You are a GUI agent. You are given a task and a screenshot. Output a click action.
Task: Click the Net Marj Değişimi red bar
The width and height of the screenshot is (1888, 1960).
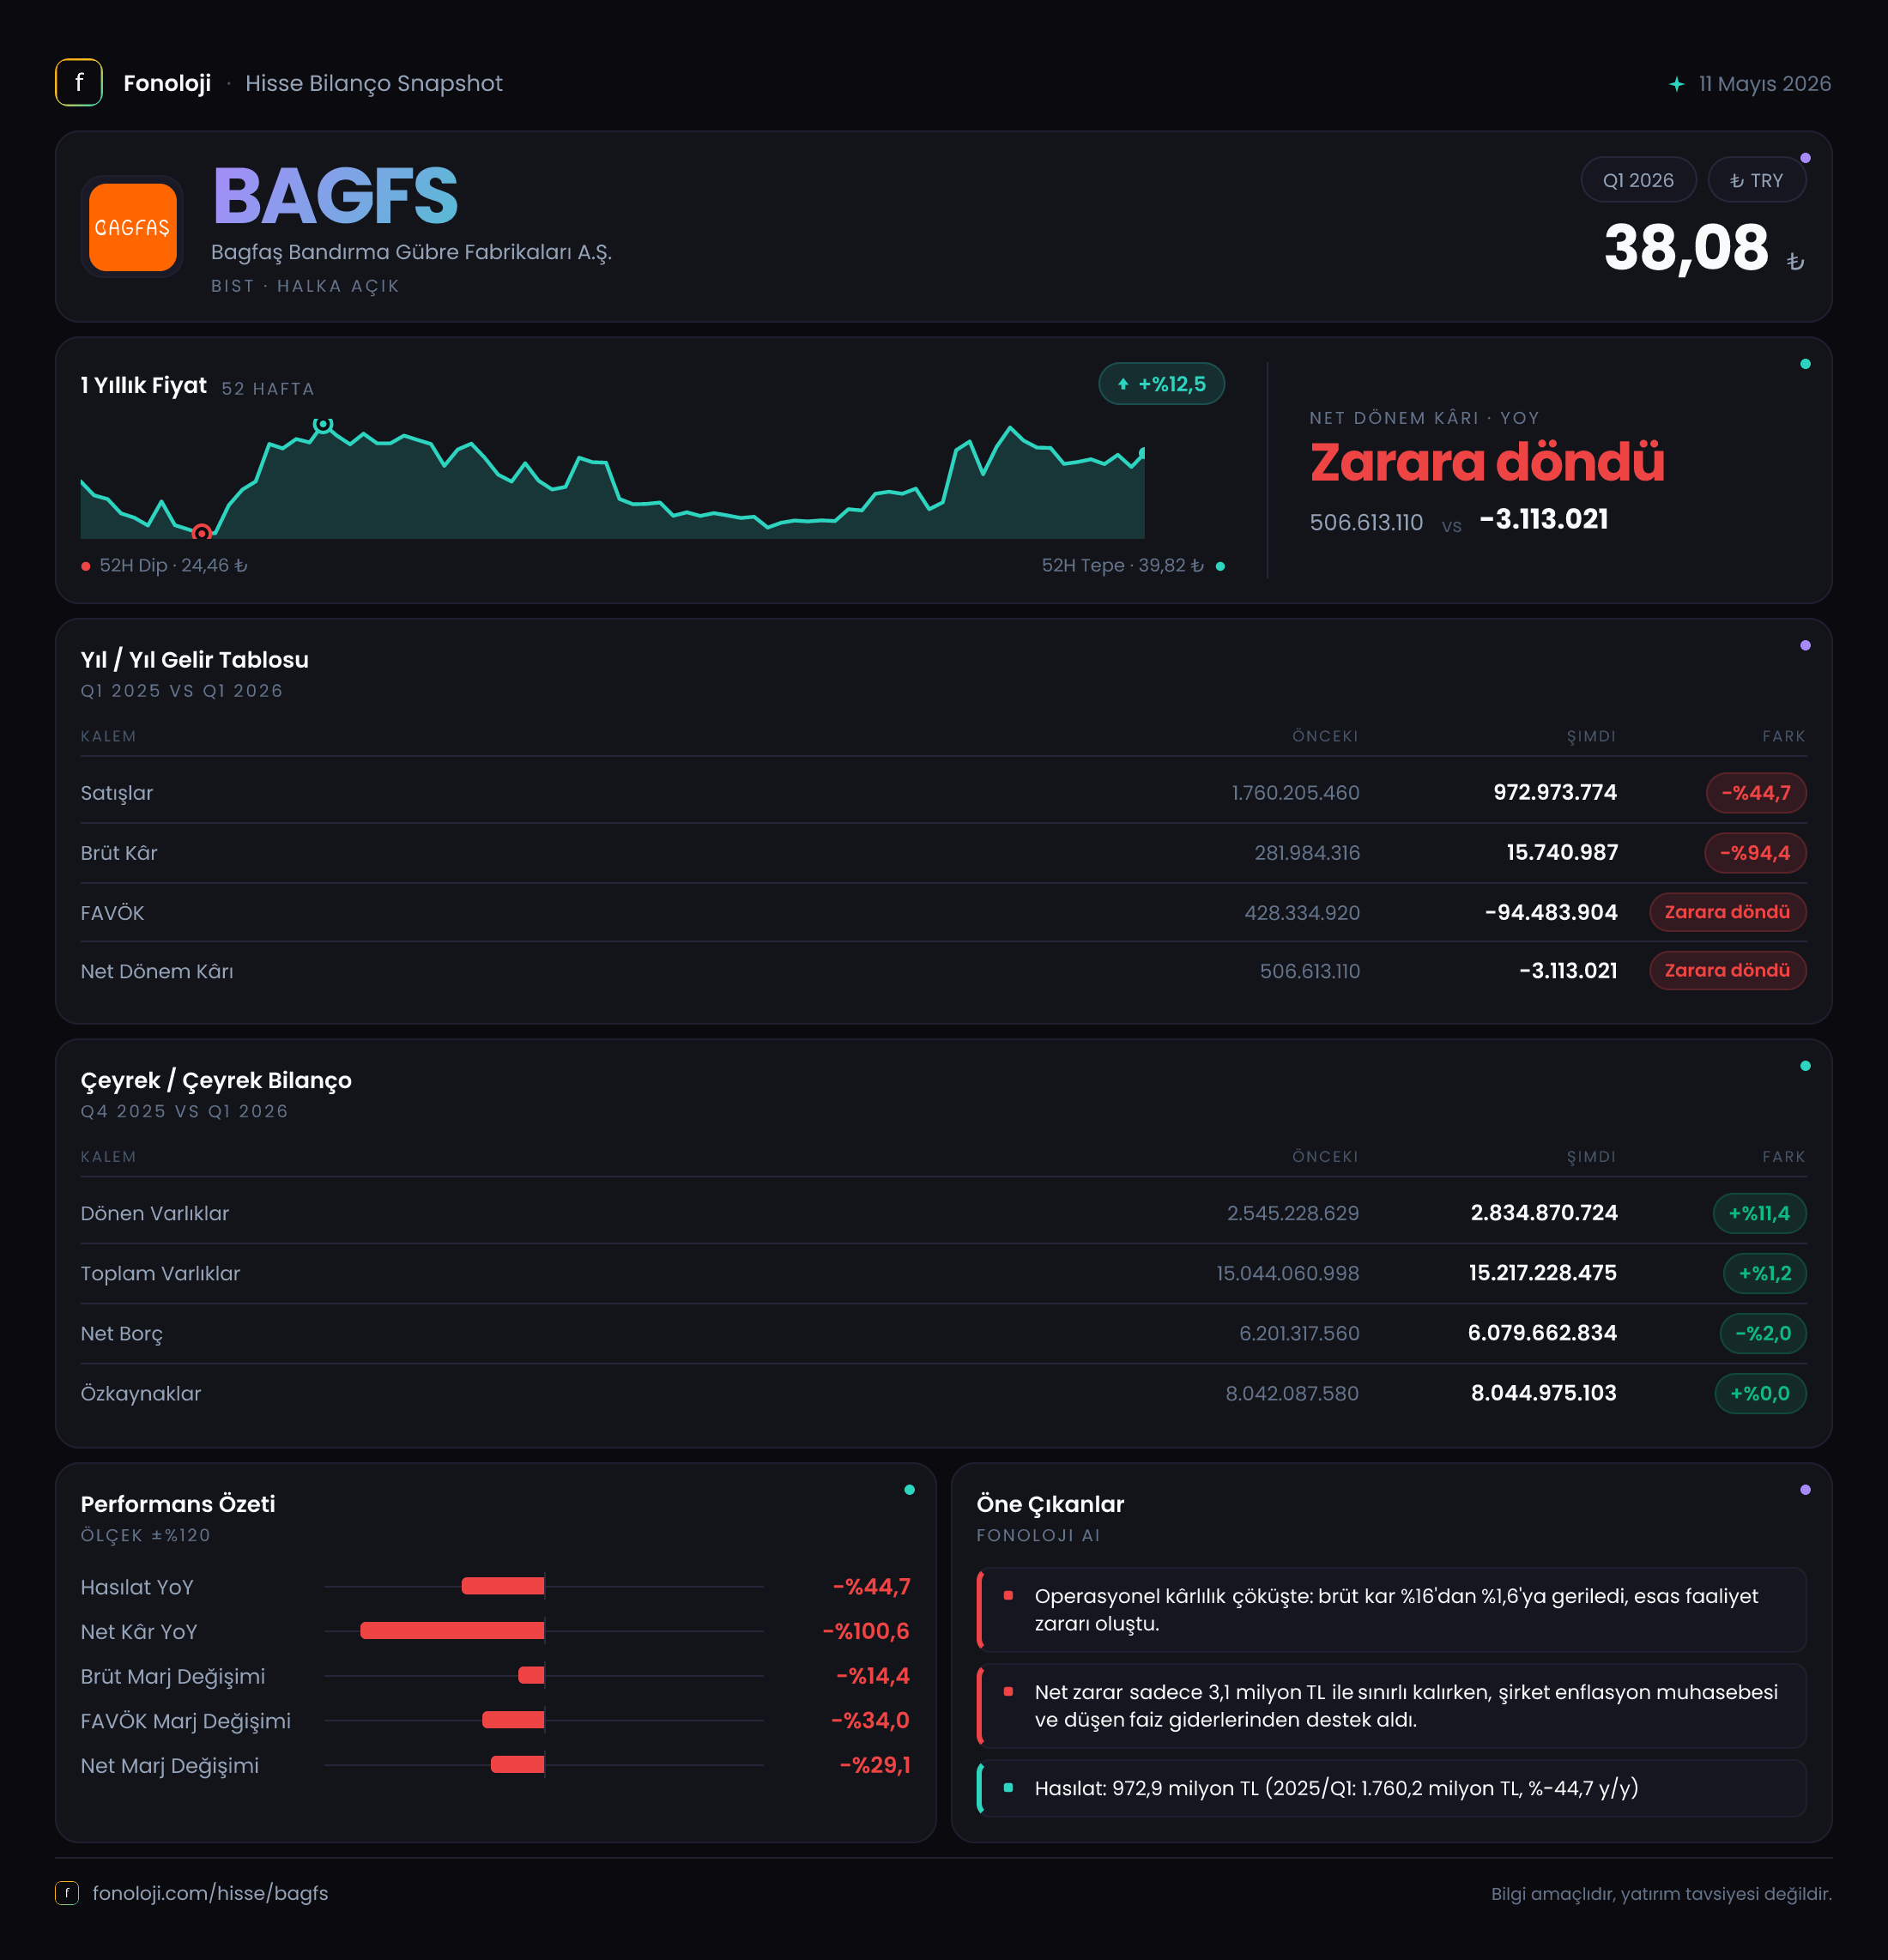tap(517, 1765)
